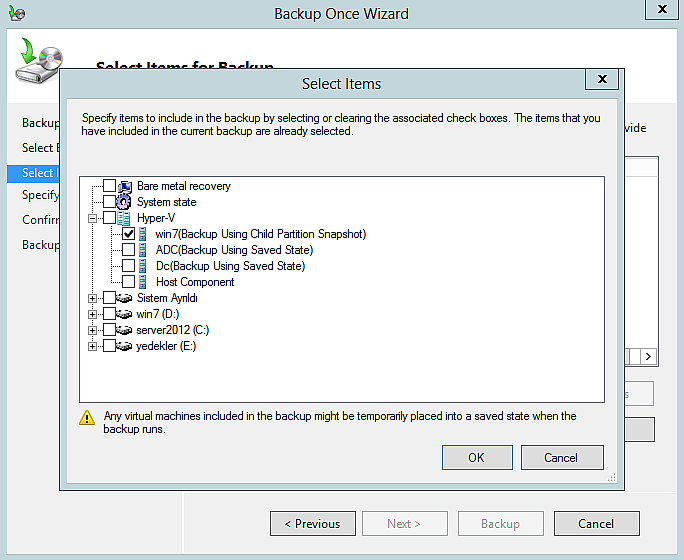This screenshot has height=560, width=684.
Task: Click the win7 (D:) drive icon
Action: click(x=124, y=314)
